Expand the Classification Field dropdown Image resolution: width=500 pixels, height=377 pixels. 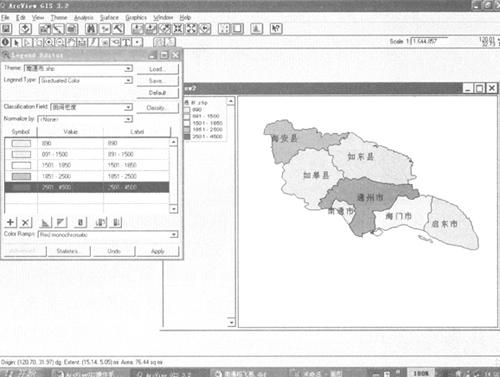(x=92, y=107)
